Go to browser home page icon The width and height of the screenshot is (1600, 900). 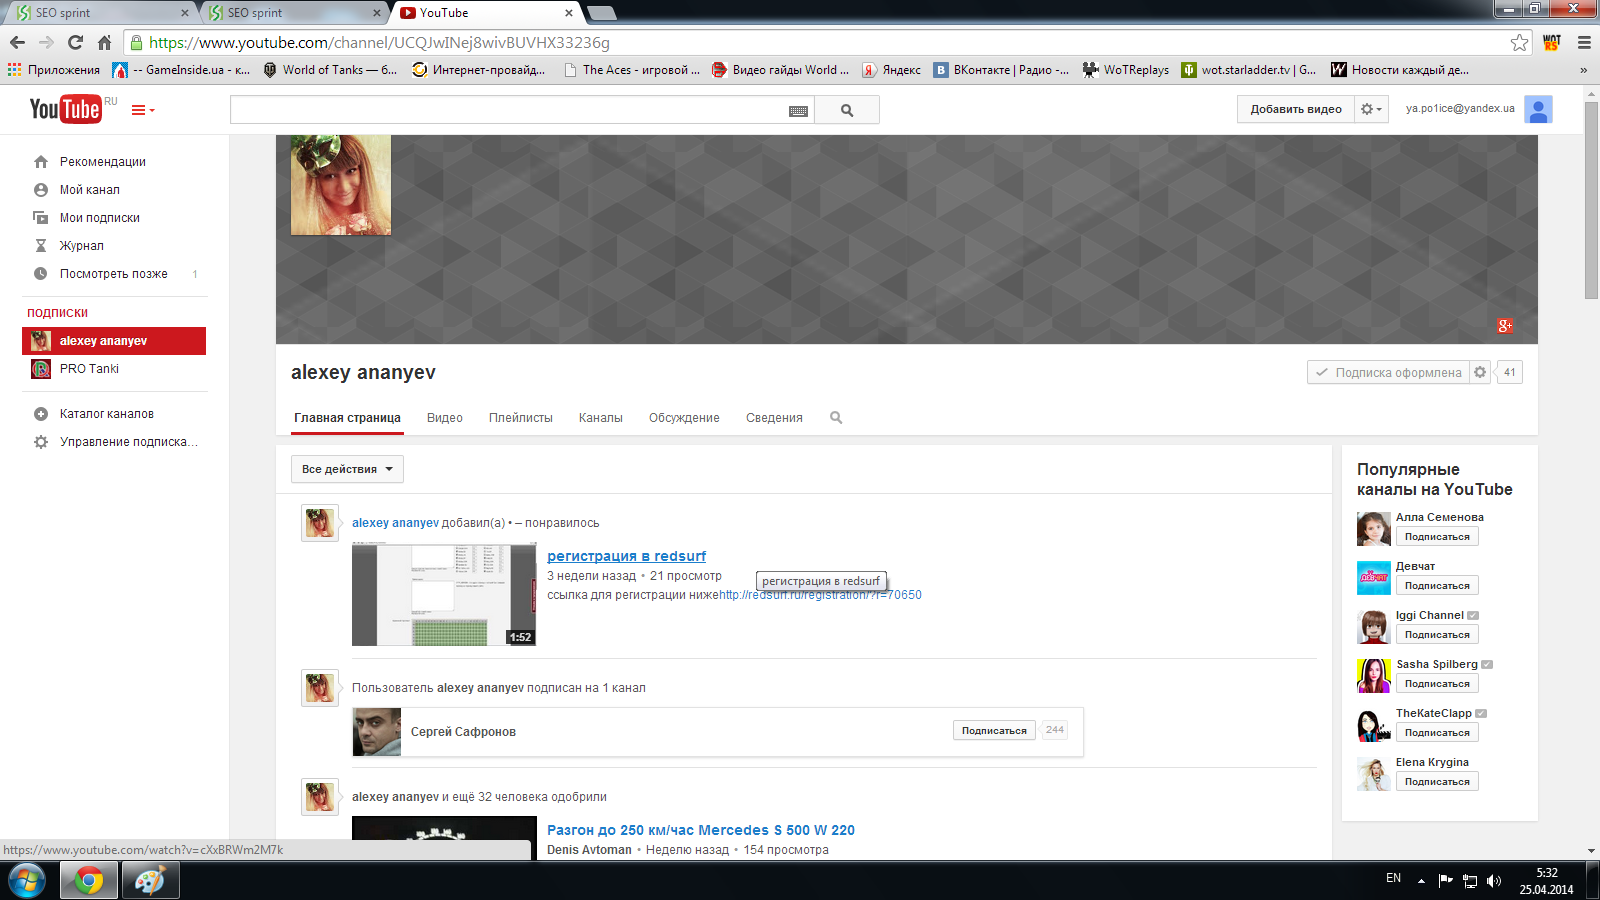[x=104, y=42]
